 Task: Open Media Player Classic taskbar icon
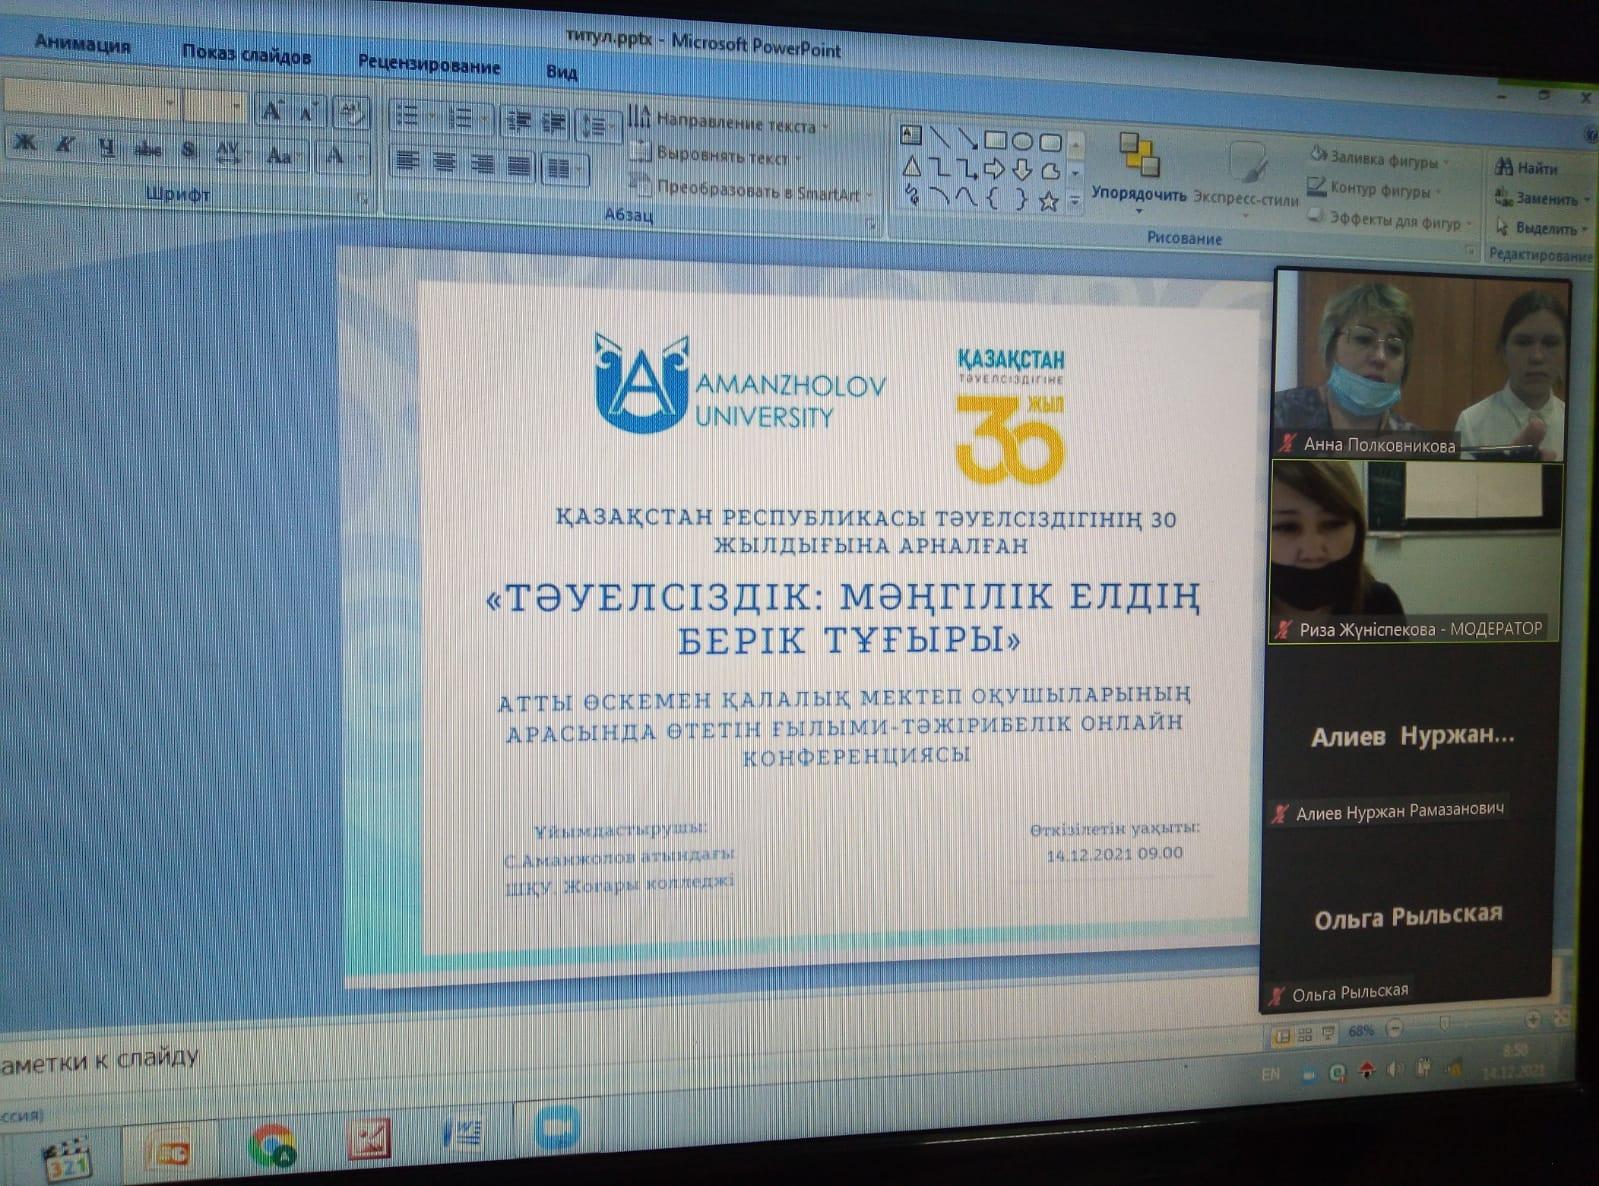[68, 1161]
